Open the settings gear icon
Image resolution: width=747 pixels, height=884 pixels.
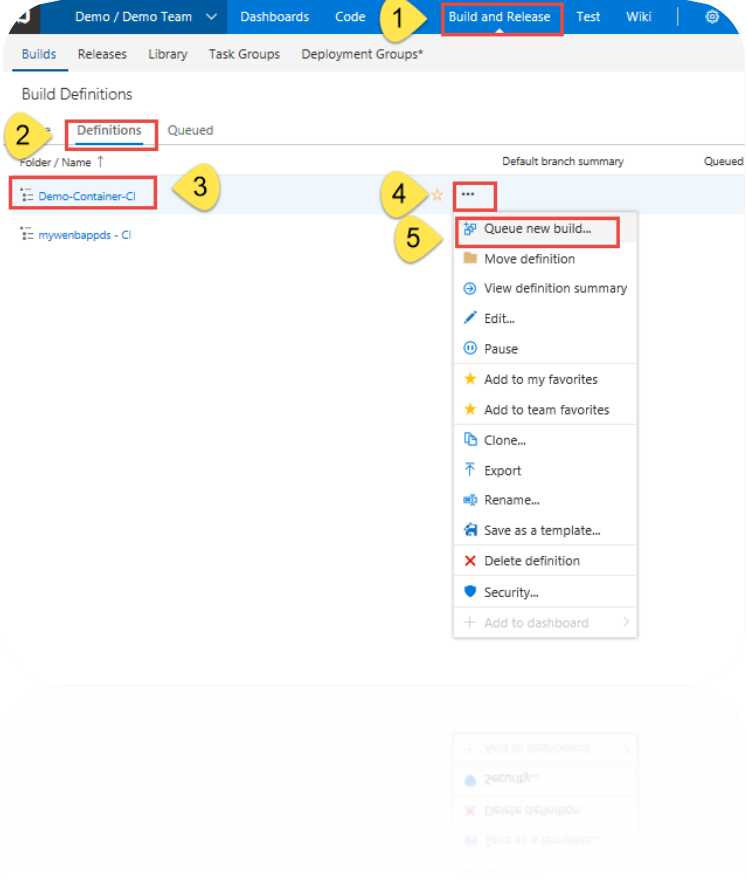pos(712,17)
